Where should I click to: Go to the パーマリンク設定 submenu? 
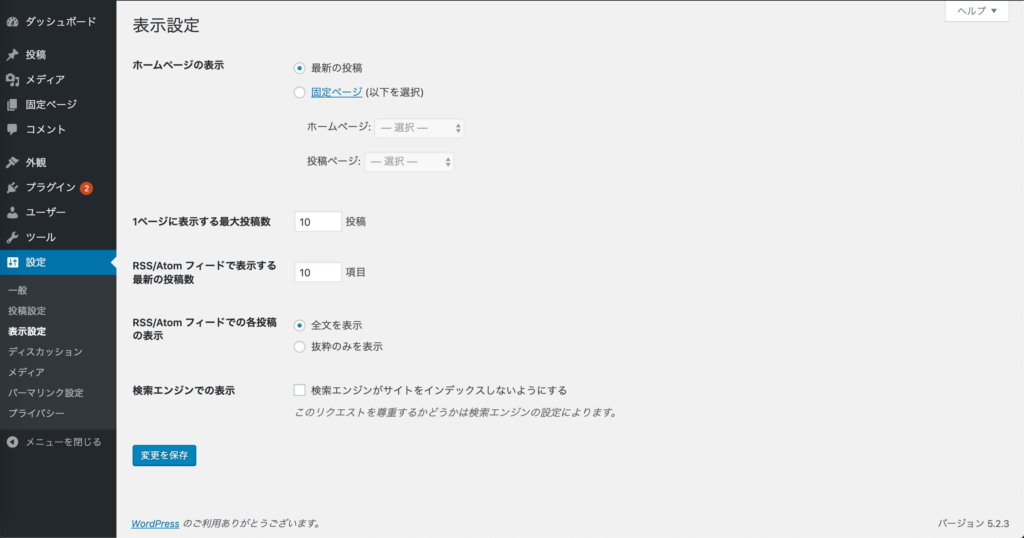click(x=46, y=393)
